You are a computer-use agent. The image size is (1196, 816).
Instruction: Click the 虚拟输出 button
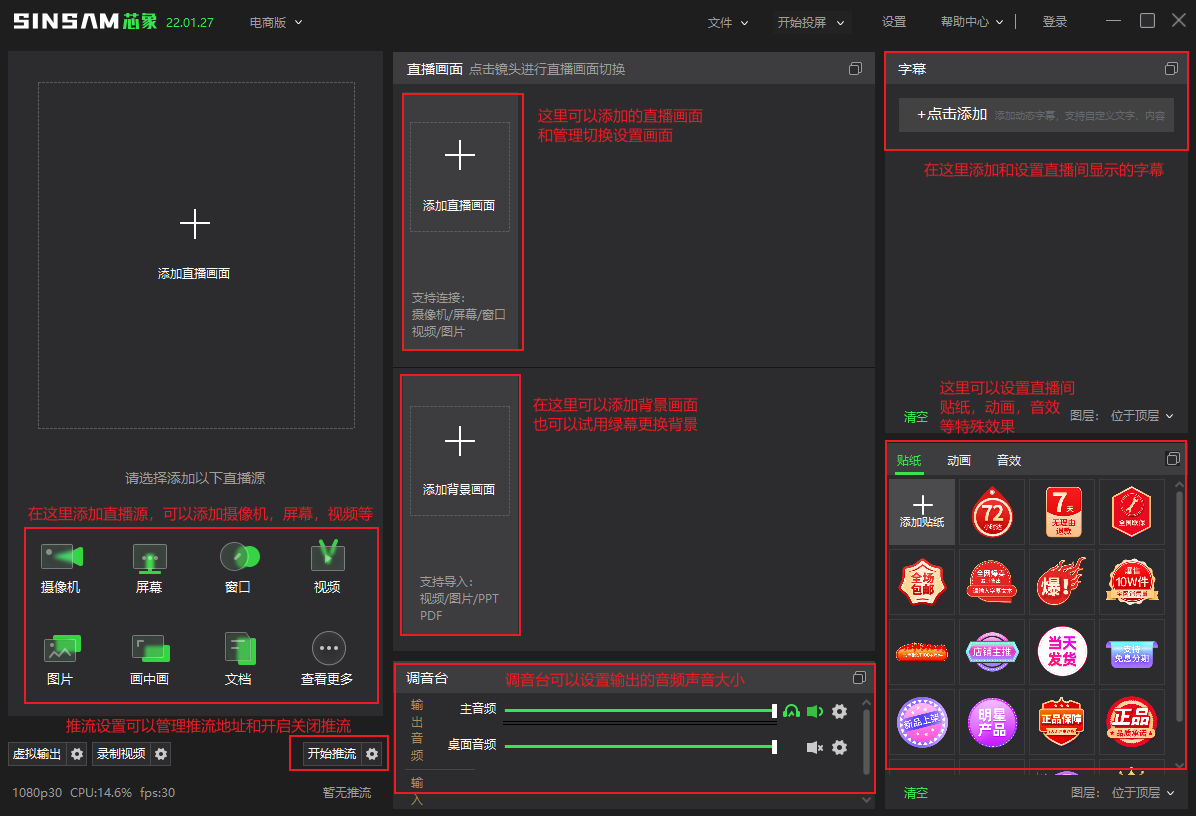coord(37,753)
